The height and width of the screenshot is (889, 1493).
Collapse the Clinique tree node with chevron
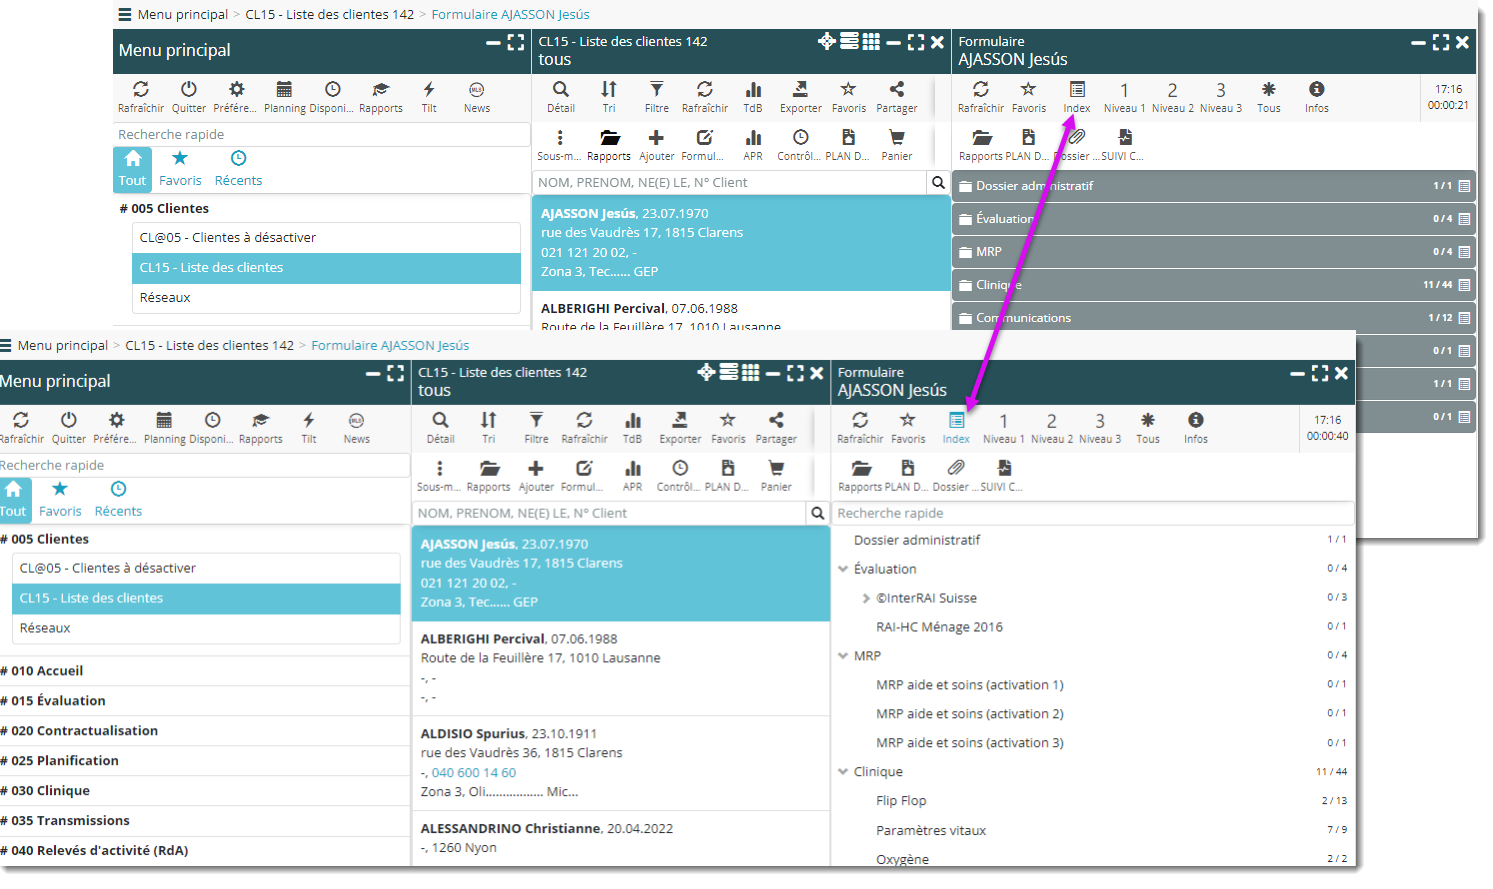(x=843, y=772)
